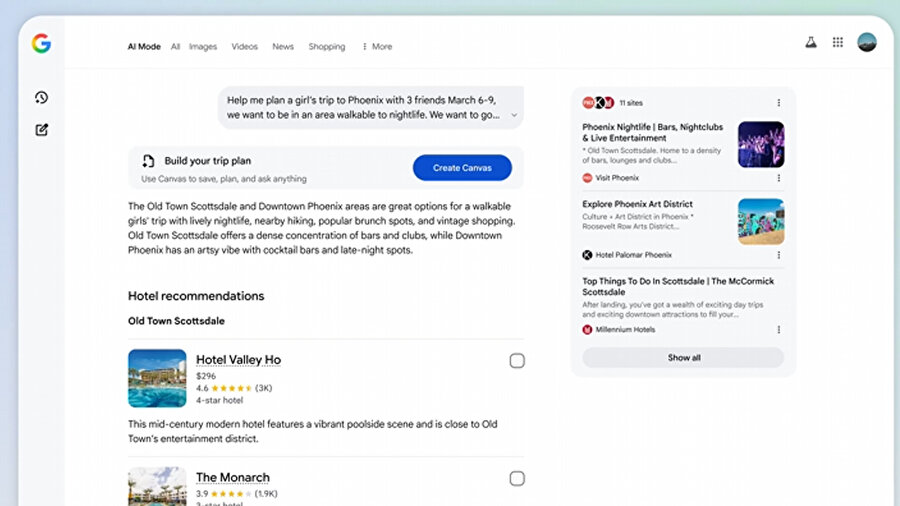
Task: Select The Monarch hotel checkbox
Action: coord(517,479)
